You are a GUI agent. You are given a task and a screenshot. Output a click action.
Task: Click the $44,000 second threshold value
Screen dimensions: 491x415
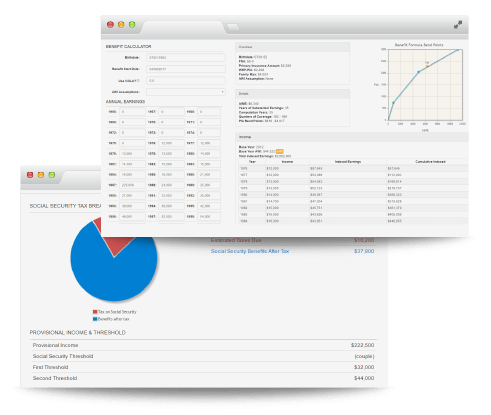click(x=364, y=378)
